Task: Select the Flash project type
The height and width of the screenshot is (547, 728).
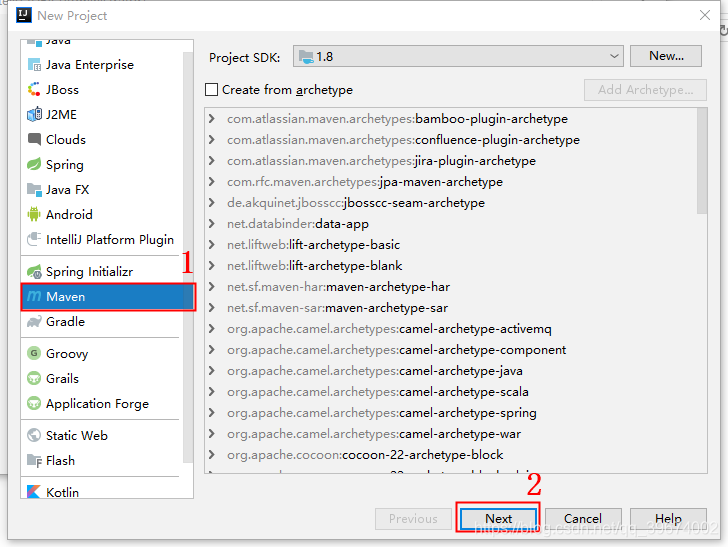Action: (x=102, y=461)
